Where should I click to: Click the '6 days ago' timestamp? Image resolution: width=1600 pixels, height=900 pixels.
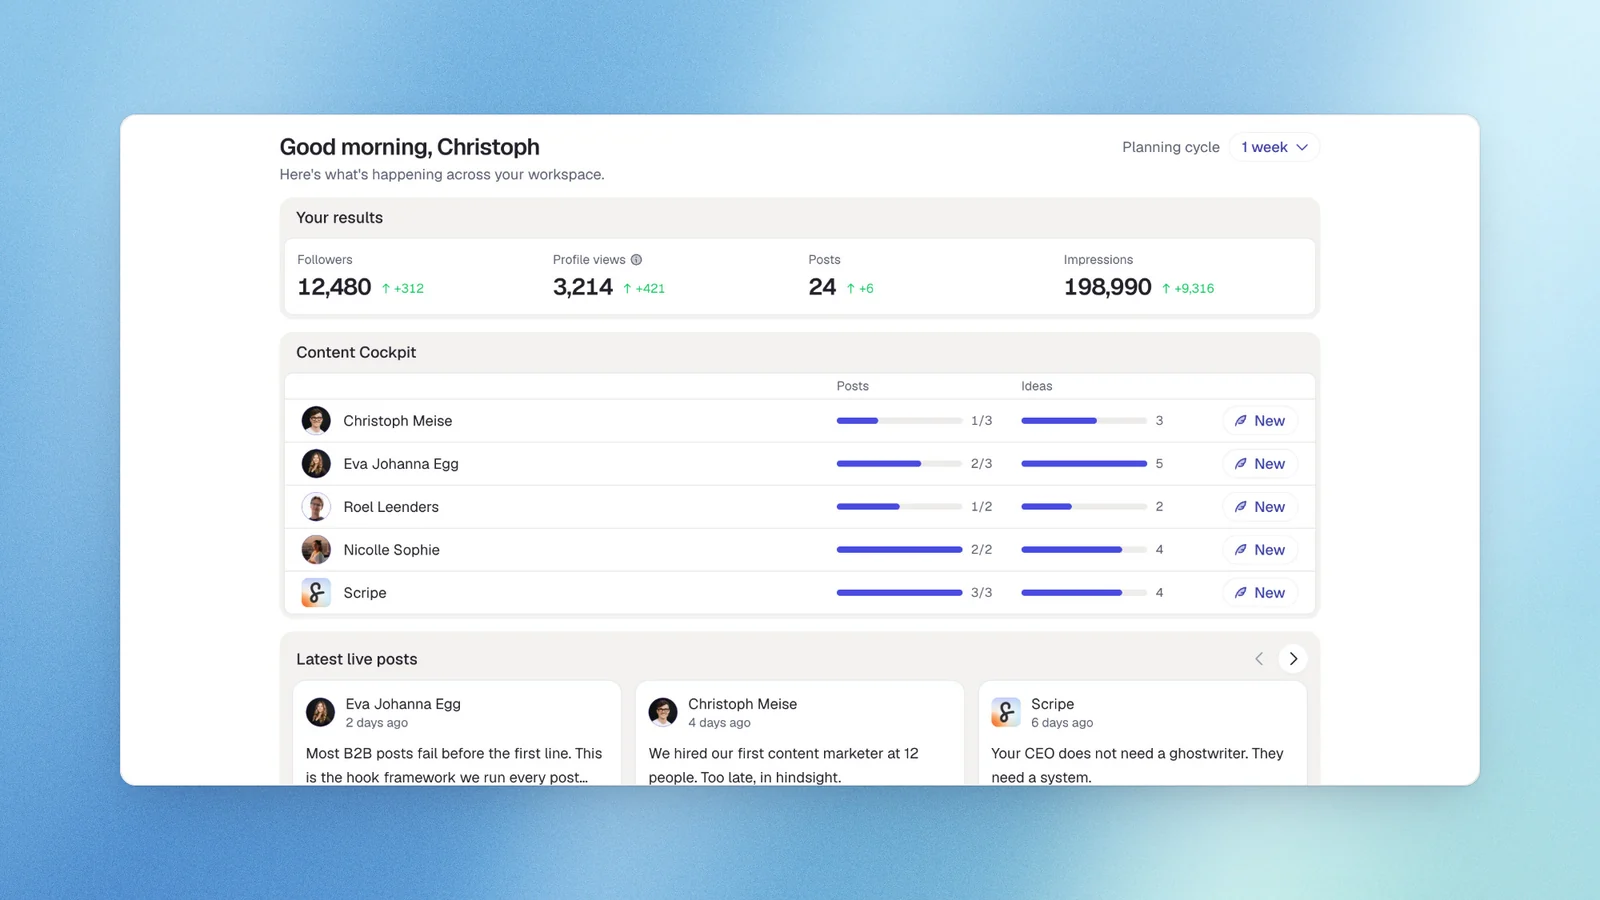[1062, 723]
